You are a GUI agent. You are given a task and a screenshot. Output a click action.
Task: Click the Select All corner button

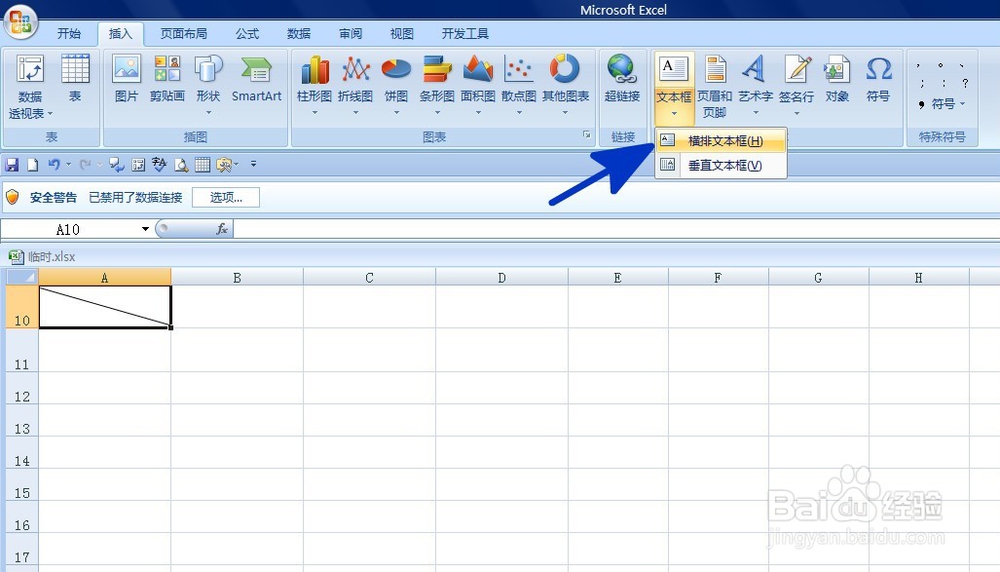(22, 277)
